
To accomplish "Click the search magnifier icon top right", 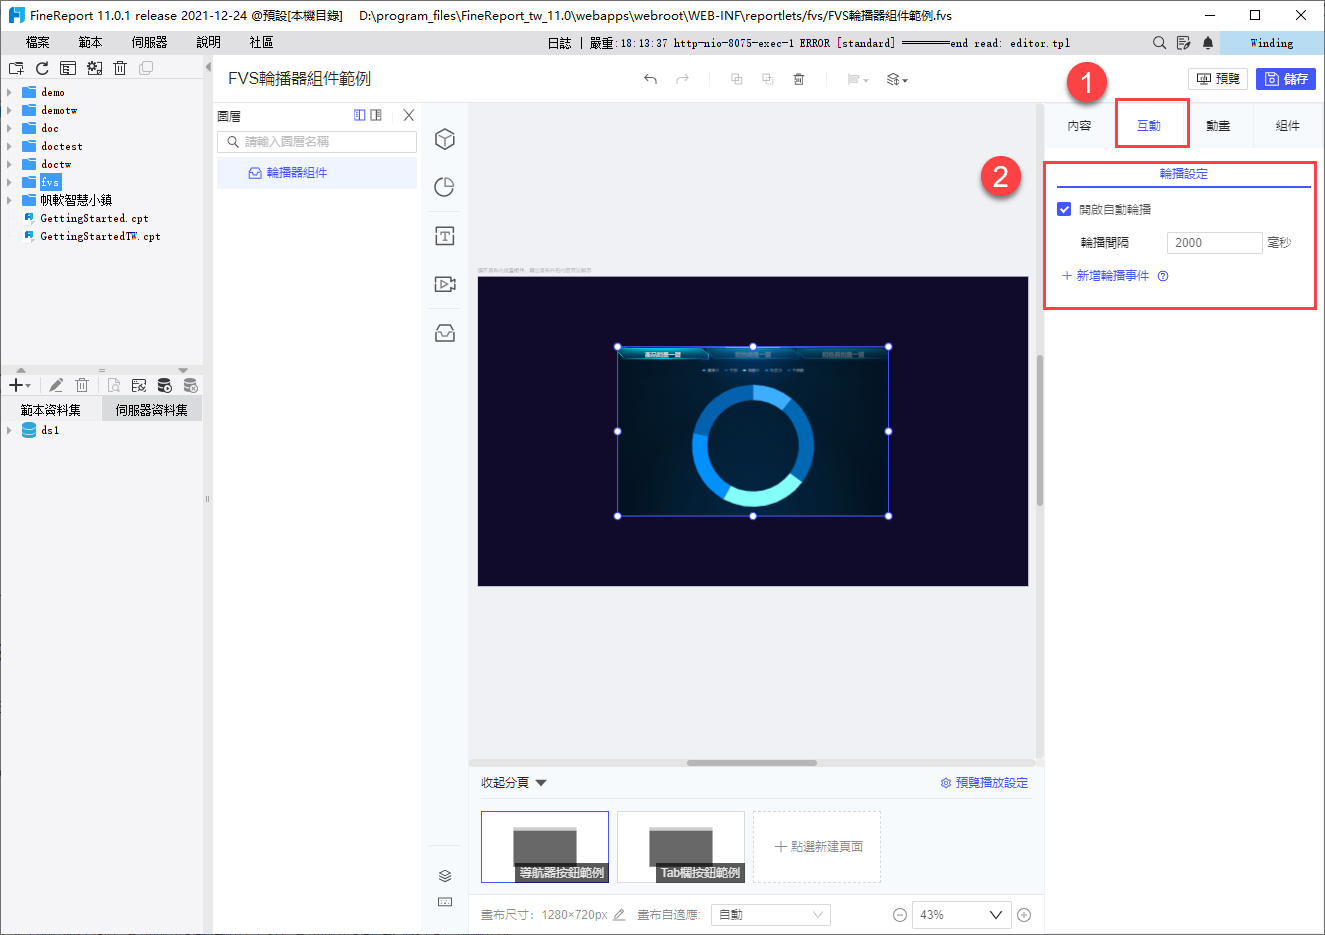I will tap(1159, 43).
